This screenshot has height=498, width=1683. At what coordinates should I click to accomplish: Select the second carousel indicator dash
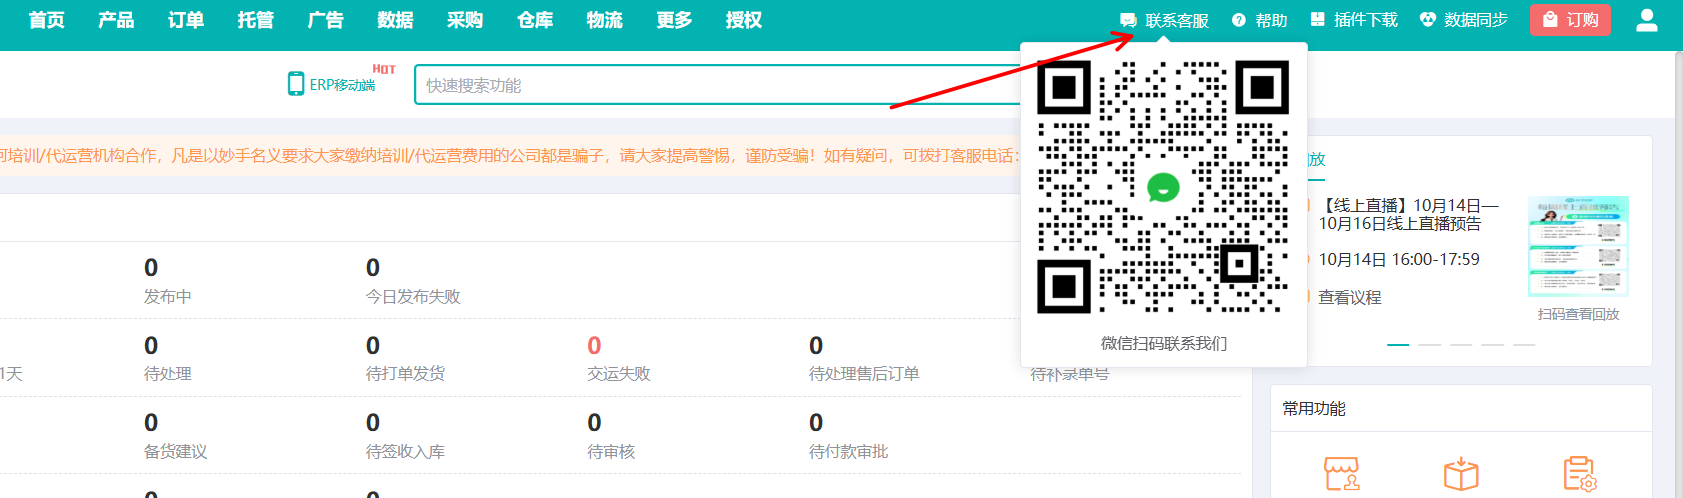pos(1430,344)
